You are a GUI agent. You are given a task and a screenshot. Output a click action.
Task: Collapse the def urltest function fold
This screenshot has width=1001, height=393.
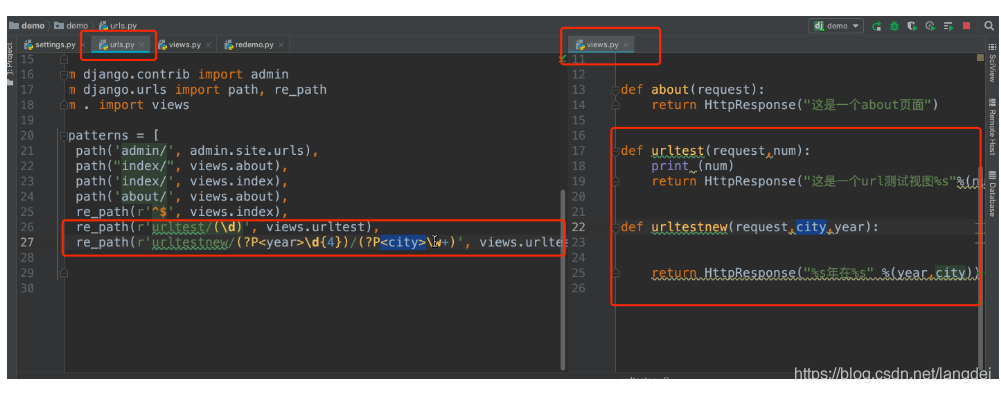click(x=616, y=151)
